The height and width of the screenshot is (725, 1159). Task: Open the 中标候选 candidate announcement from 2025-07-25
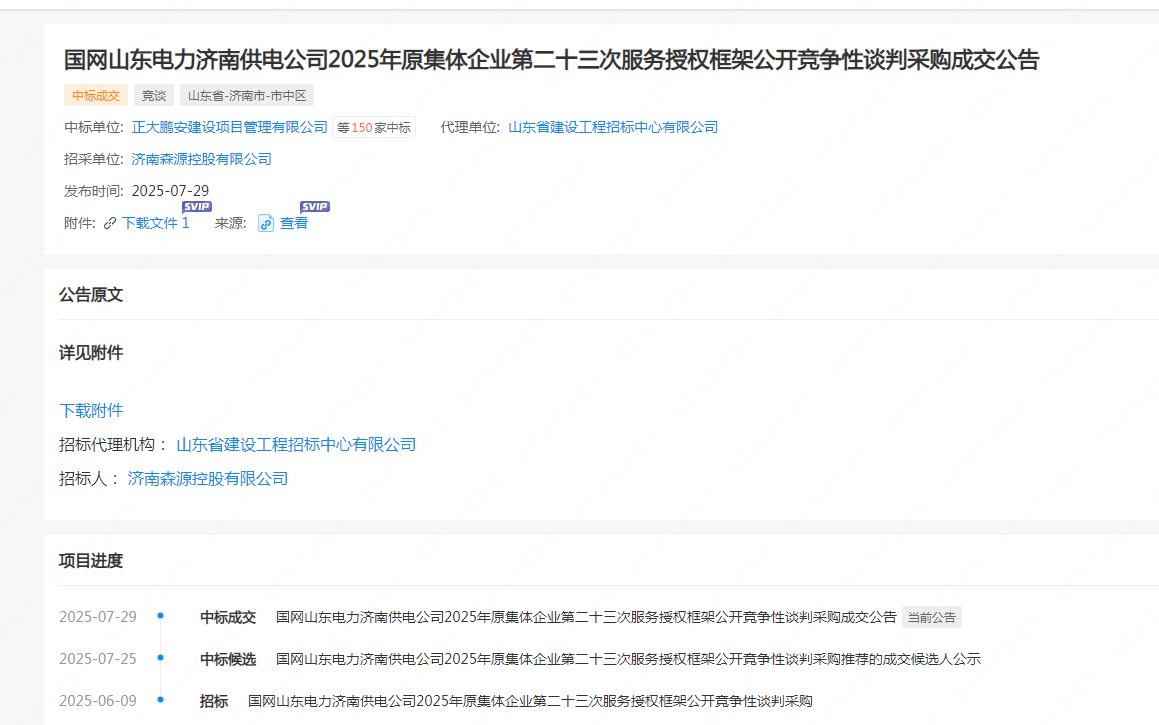[x=628, y=659]
